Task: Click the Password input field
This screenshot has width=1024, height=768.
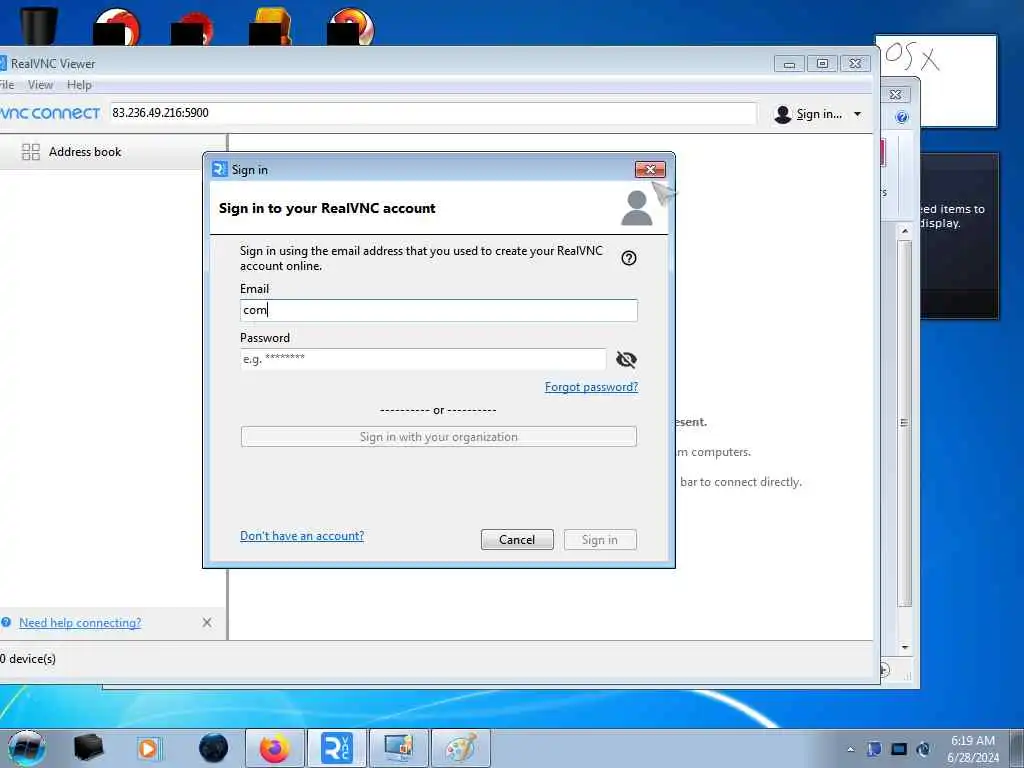Action: [423, 359]
